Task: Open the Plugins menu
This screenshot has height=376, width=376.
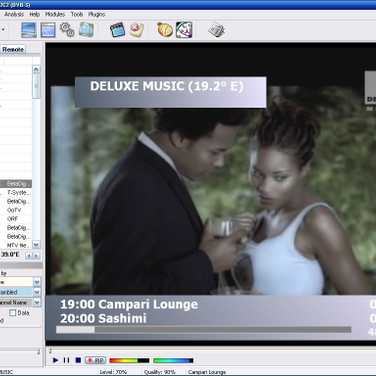Action: point(97,14)
